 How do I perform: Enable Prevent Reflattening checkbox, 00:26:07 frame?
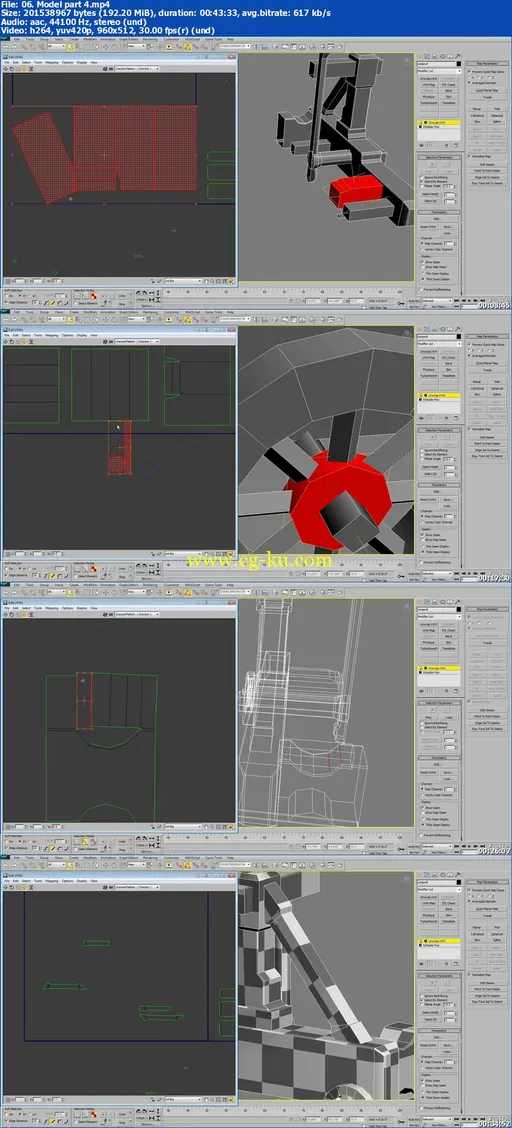click(x=421, y=835)
